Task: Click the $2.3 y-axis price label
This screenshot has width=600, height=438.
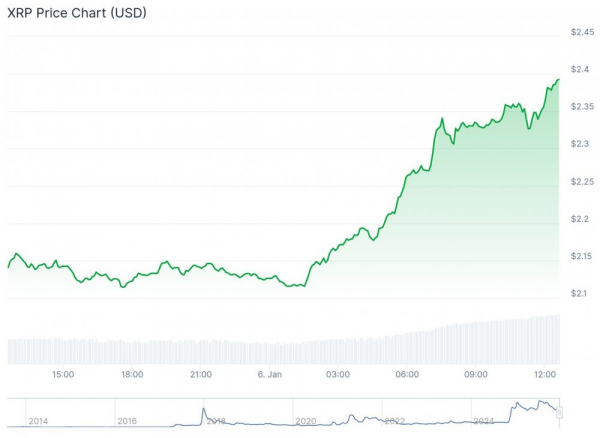Action: point(579,144)
